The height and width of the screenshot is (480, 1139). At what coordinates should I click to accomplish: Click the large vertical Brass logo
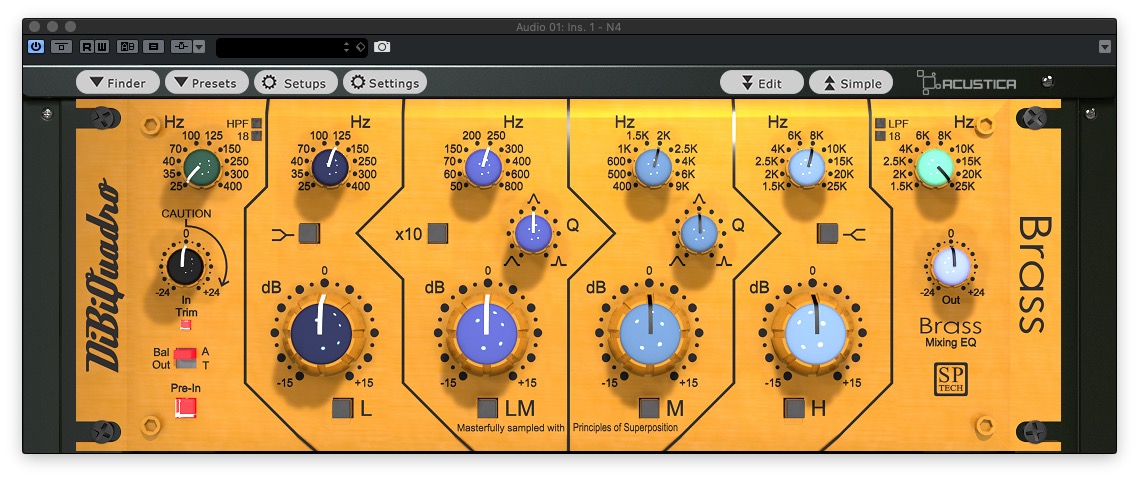pyautogui.click(x=1035, y=274)
